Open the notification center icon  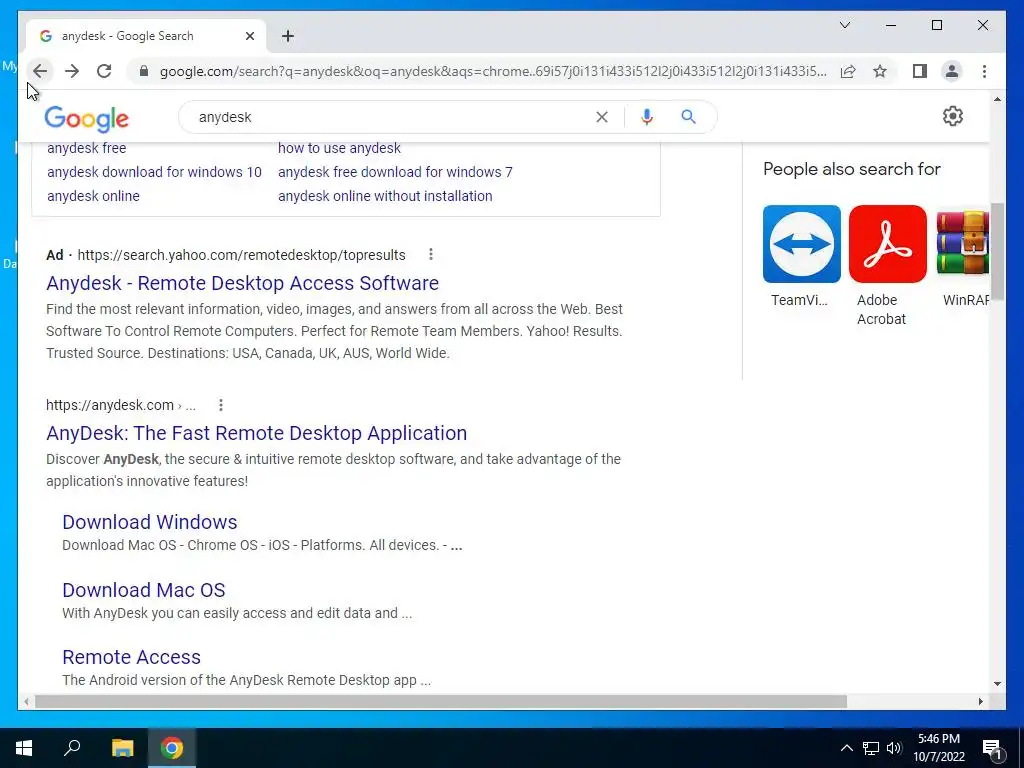(992, 749)
